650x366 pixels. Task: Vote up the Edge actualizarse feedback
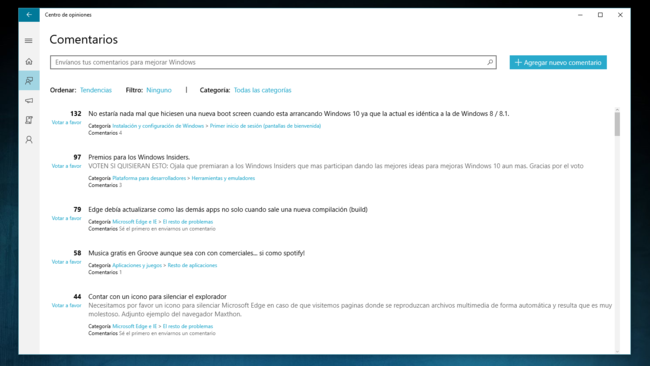tap(66, 218)
